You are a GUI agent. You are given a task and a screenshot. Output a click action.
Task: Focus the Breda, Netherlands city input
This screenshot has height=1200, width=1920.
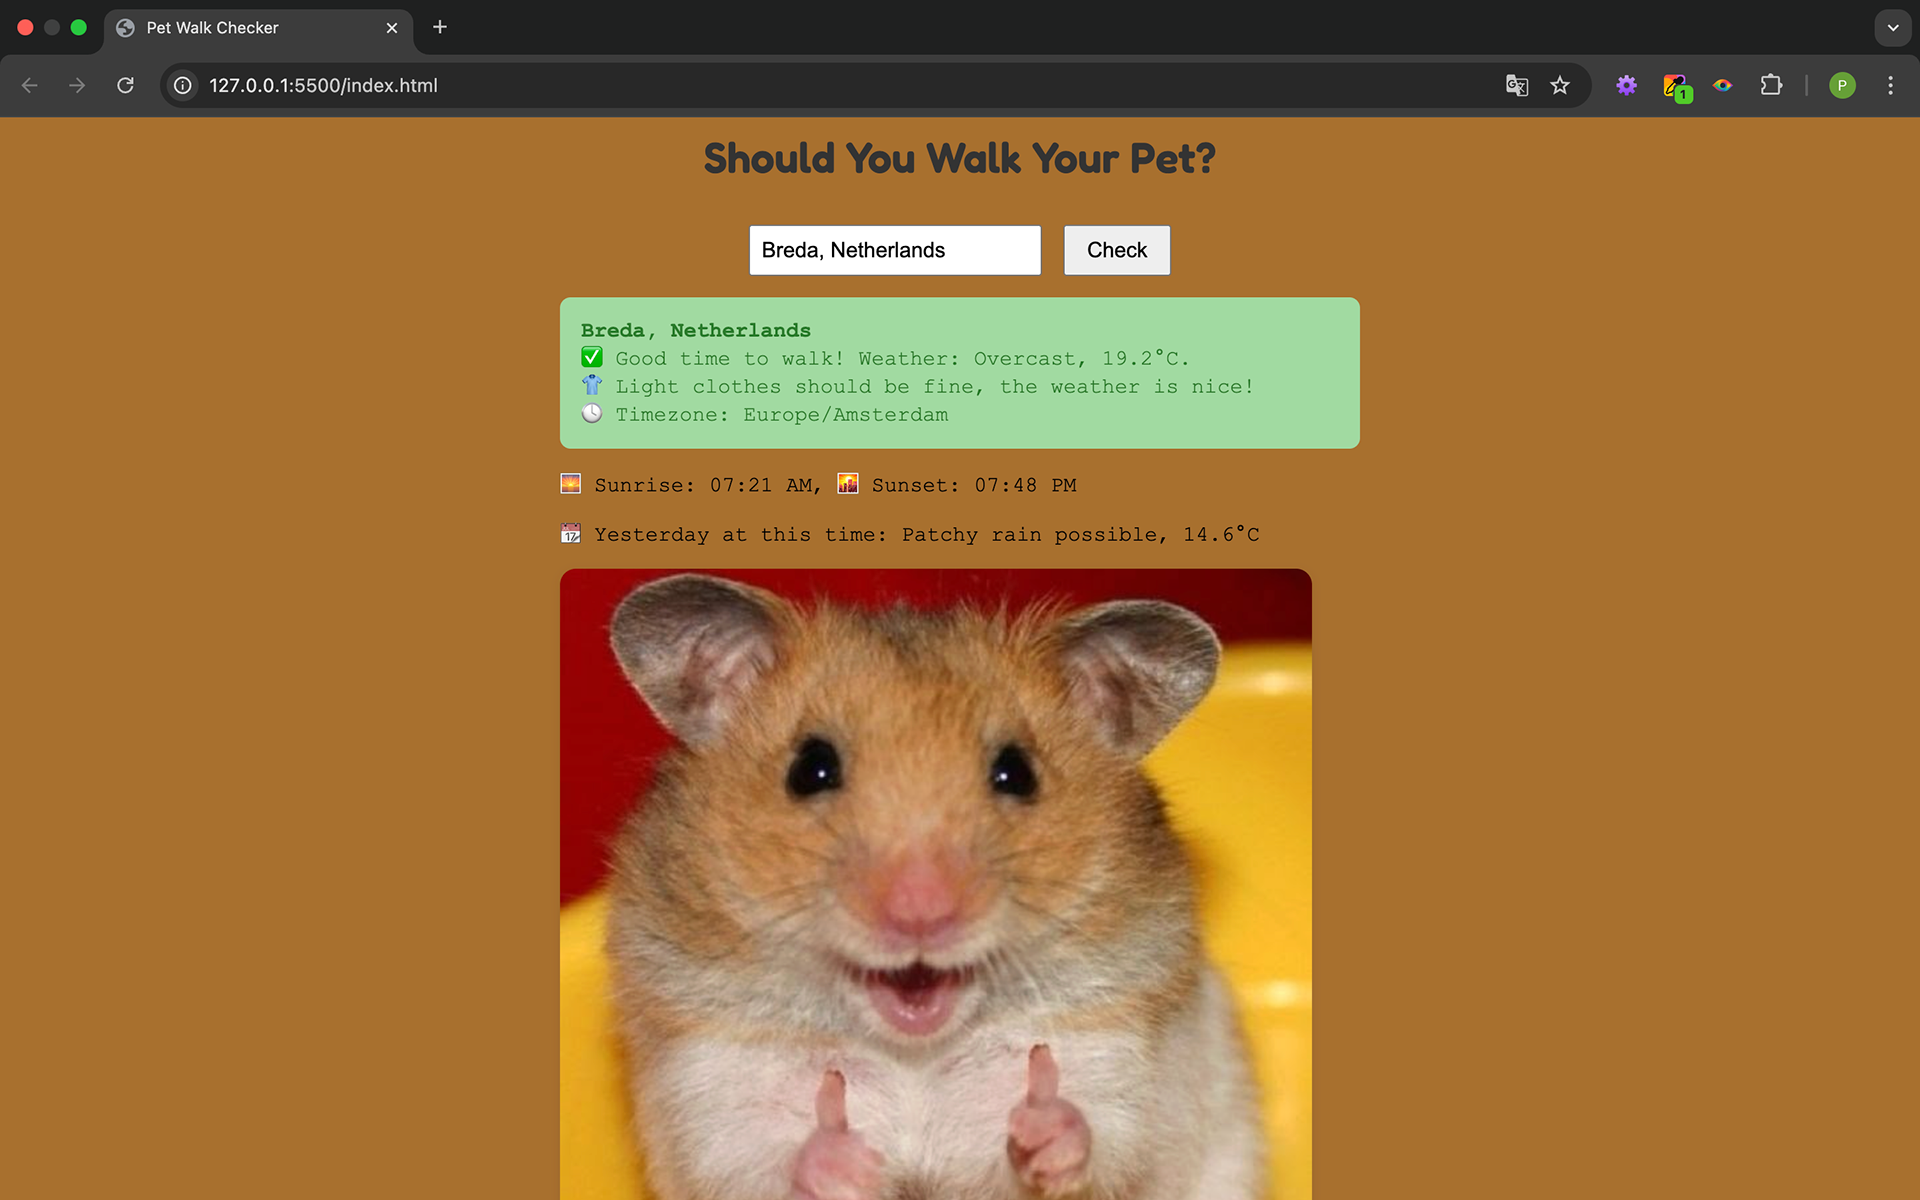(894, 250)
